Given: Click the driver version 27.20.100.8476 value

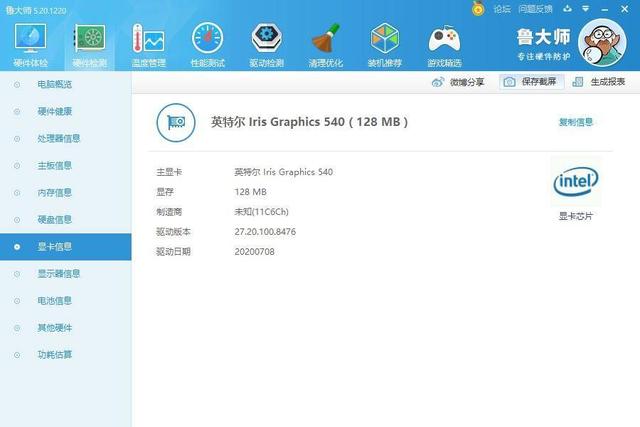Looking at the screenshot, I should [x=265, y=232].
